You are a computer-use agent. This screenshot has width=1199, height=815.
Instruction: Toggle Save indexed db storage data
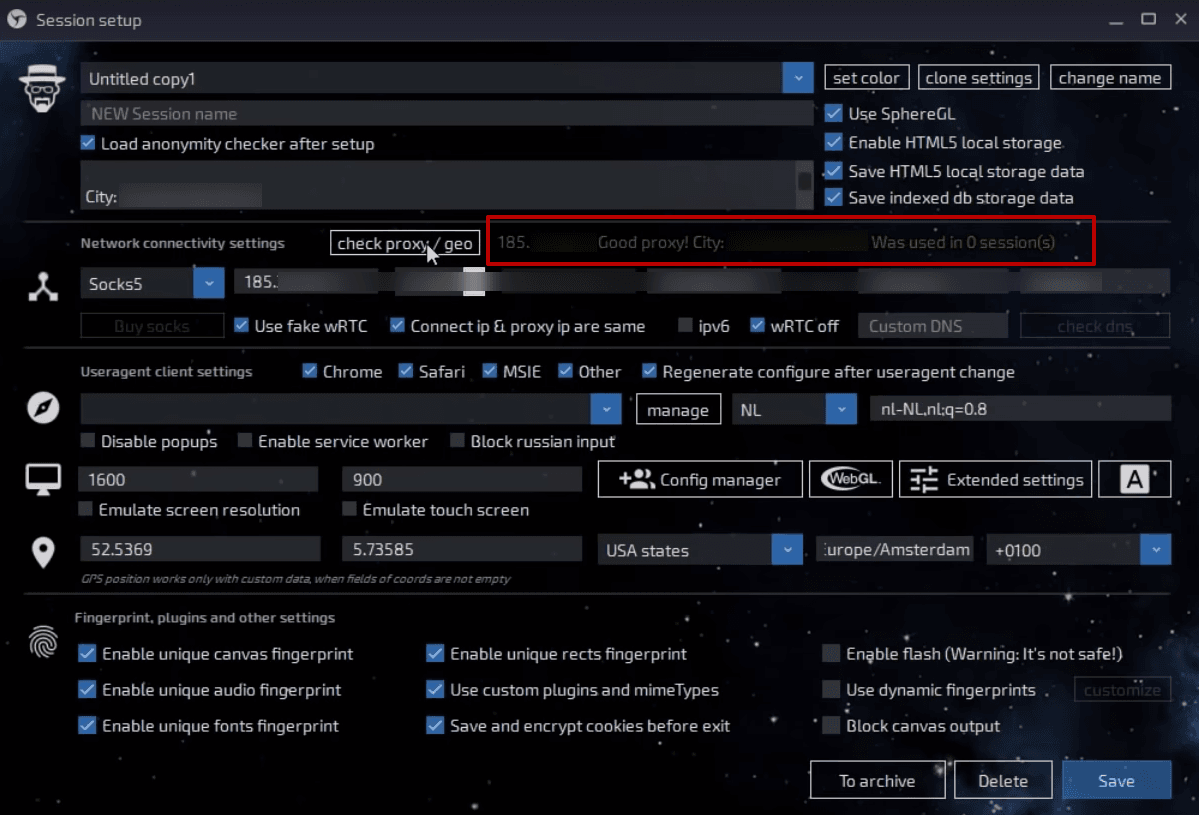833,197
